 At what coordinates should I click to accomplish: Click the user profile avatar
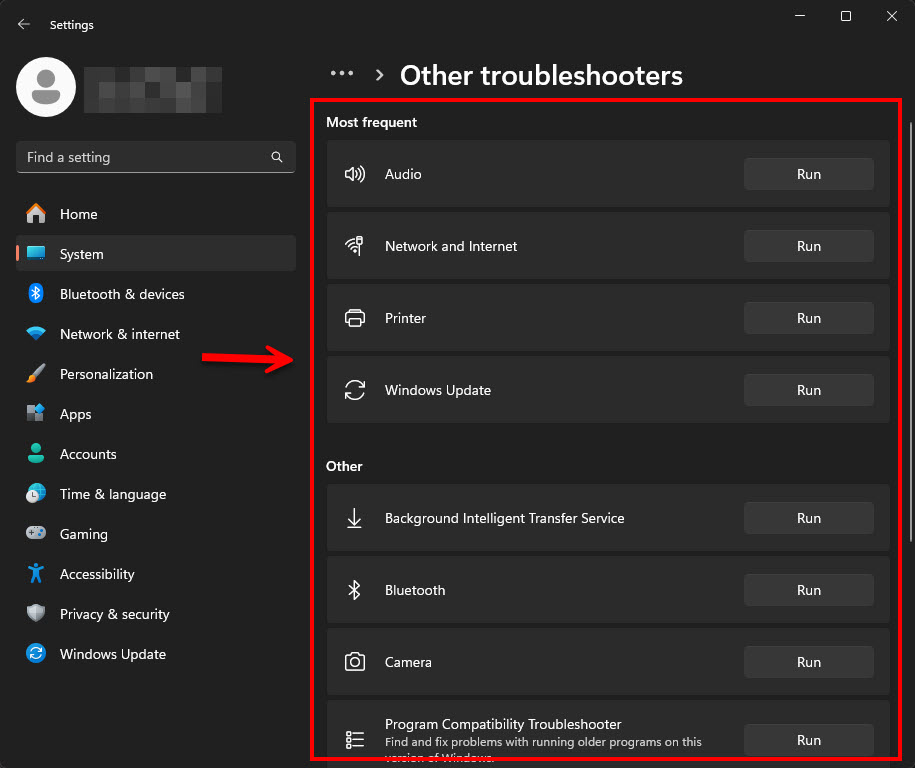pyautogui.click(x=46, y=87)
